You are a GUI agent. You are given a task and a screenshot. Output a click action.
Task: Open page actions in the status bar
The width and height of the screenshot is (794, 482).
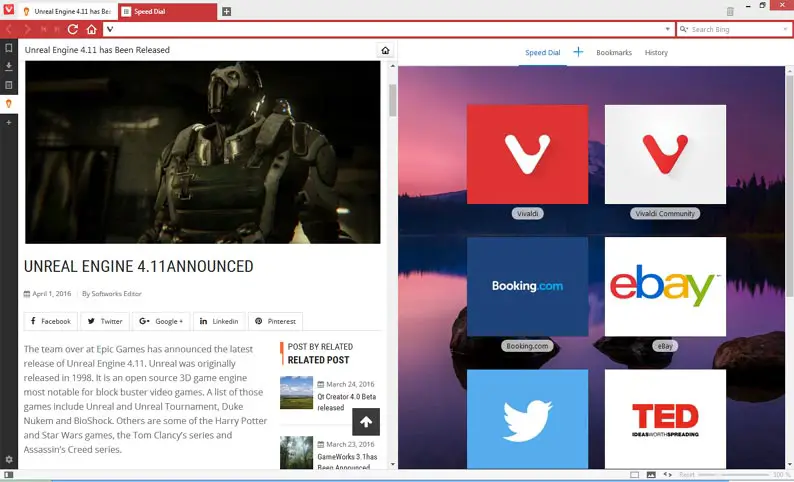click(667, 475)
